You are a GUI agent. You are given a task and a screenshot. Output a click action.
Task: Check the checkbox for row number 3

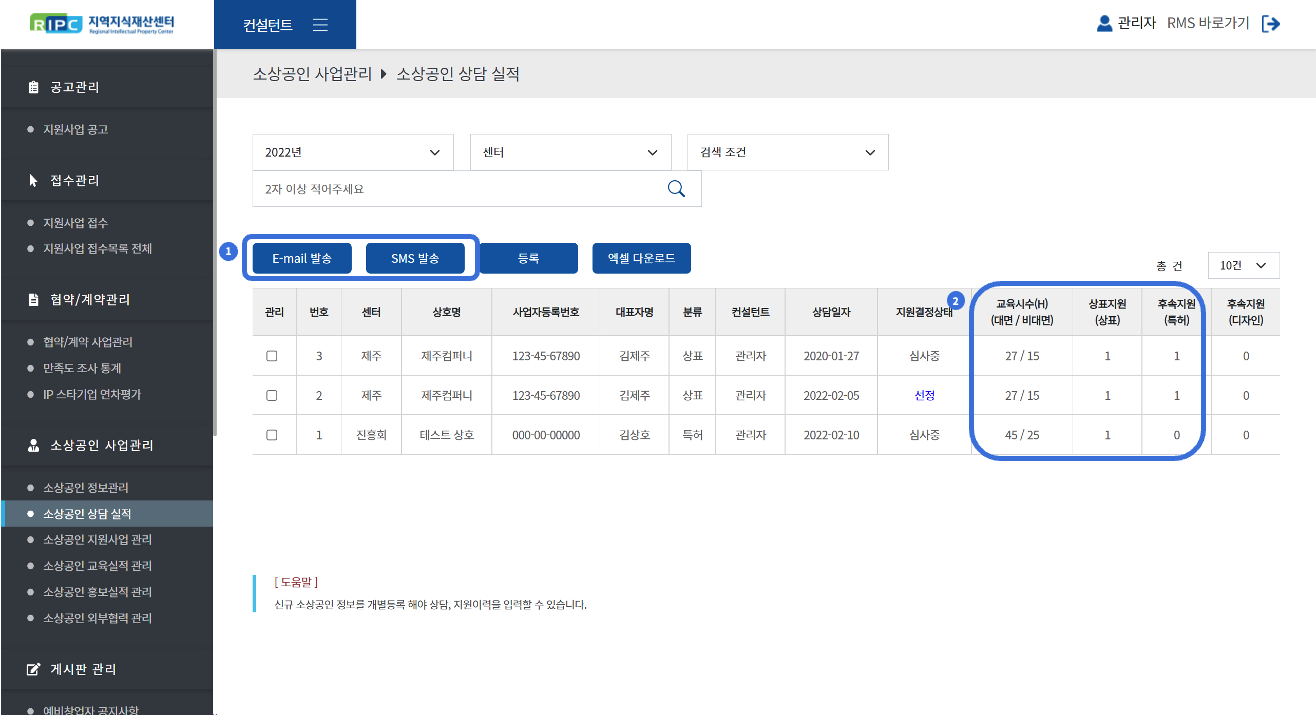(x=271, y=356)
